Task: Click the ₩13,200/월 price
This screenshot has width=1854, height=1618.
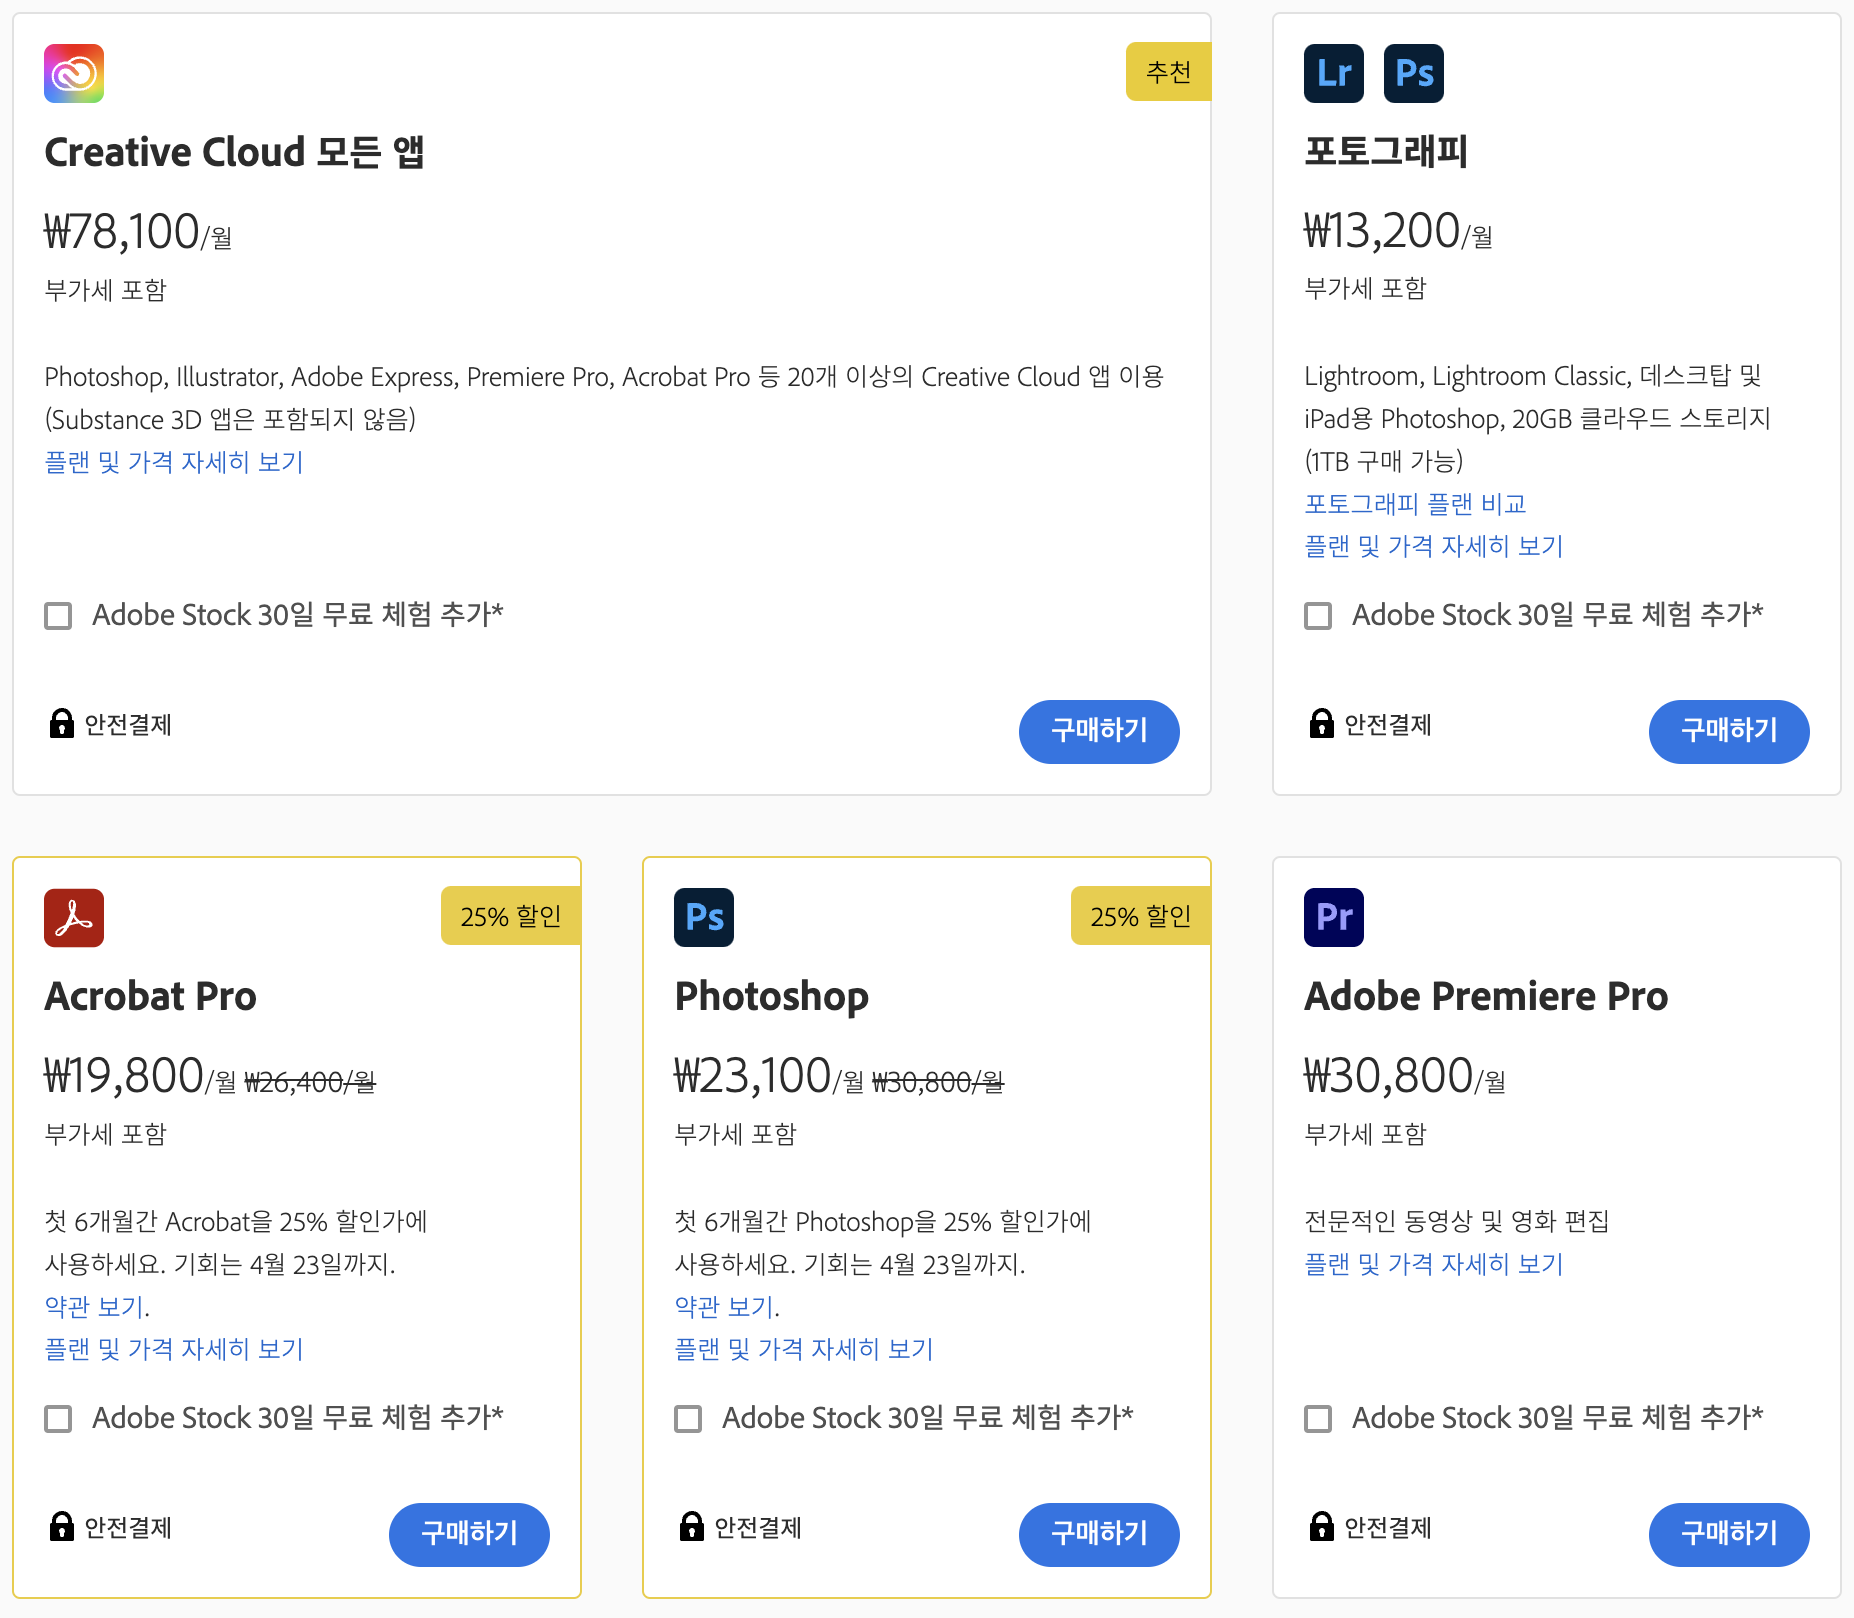Action: coord(1398,232)
